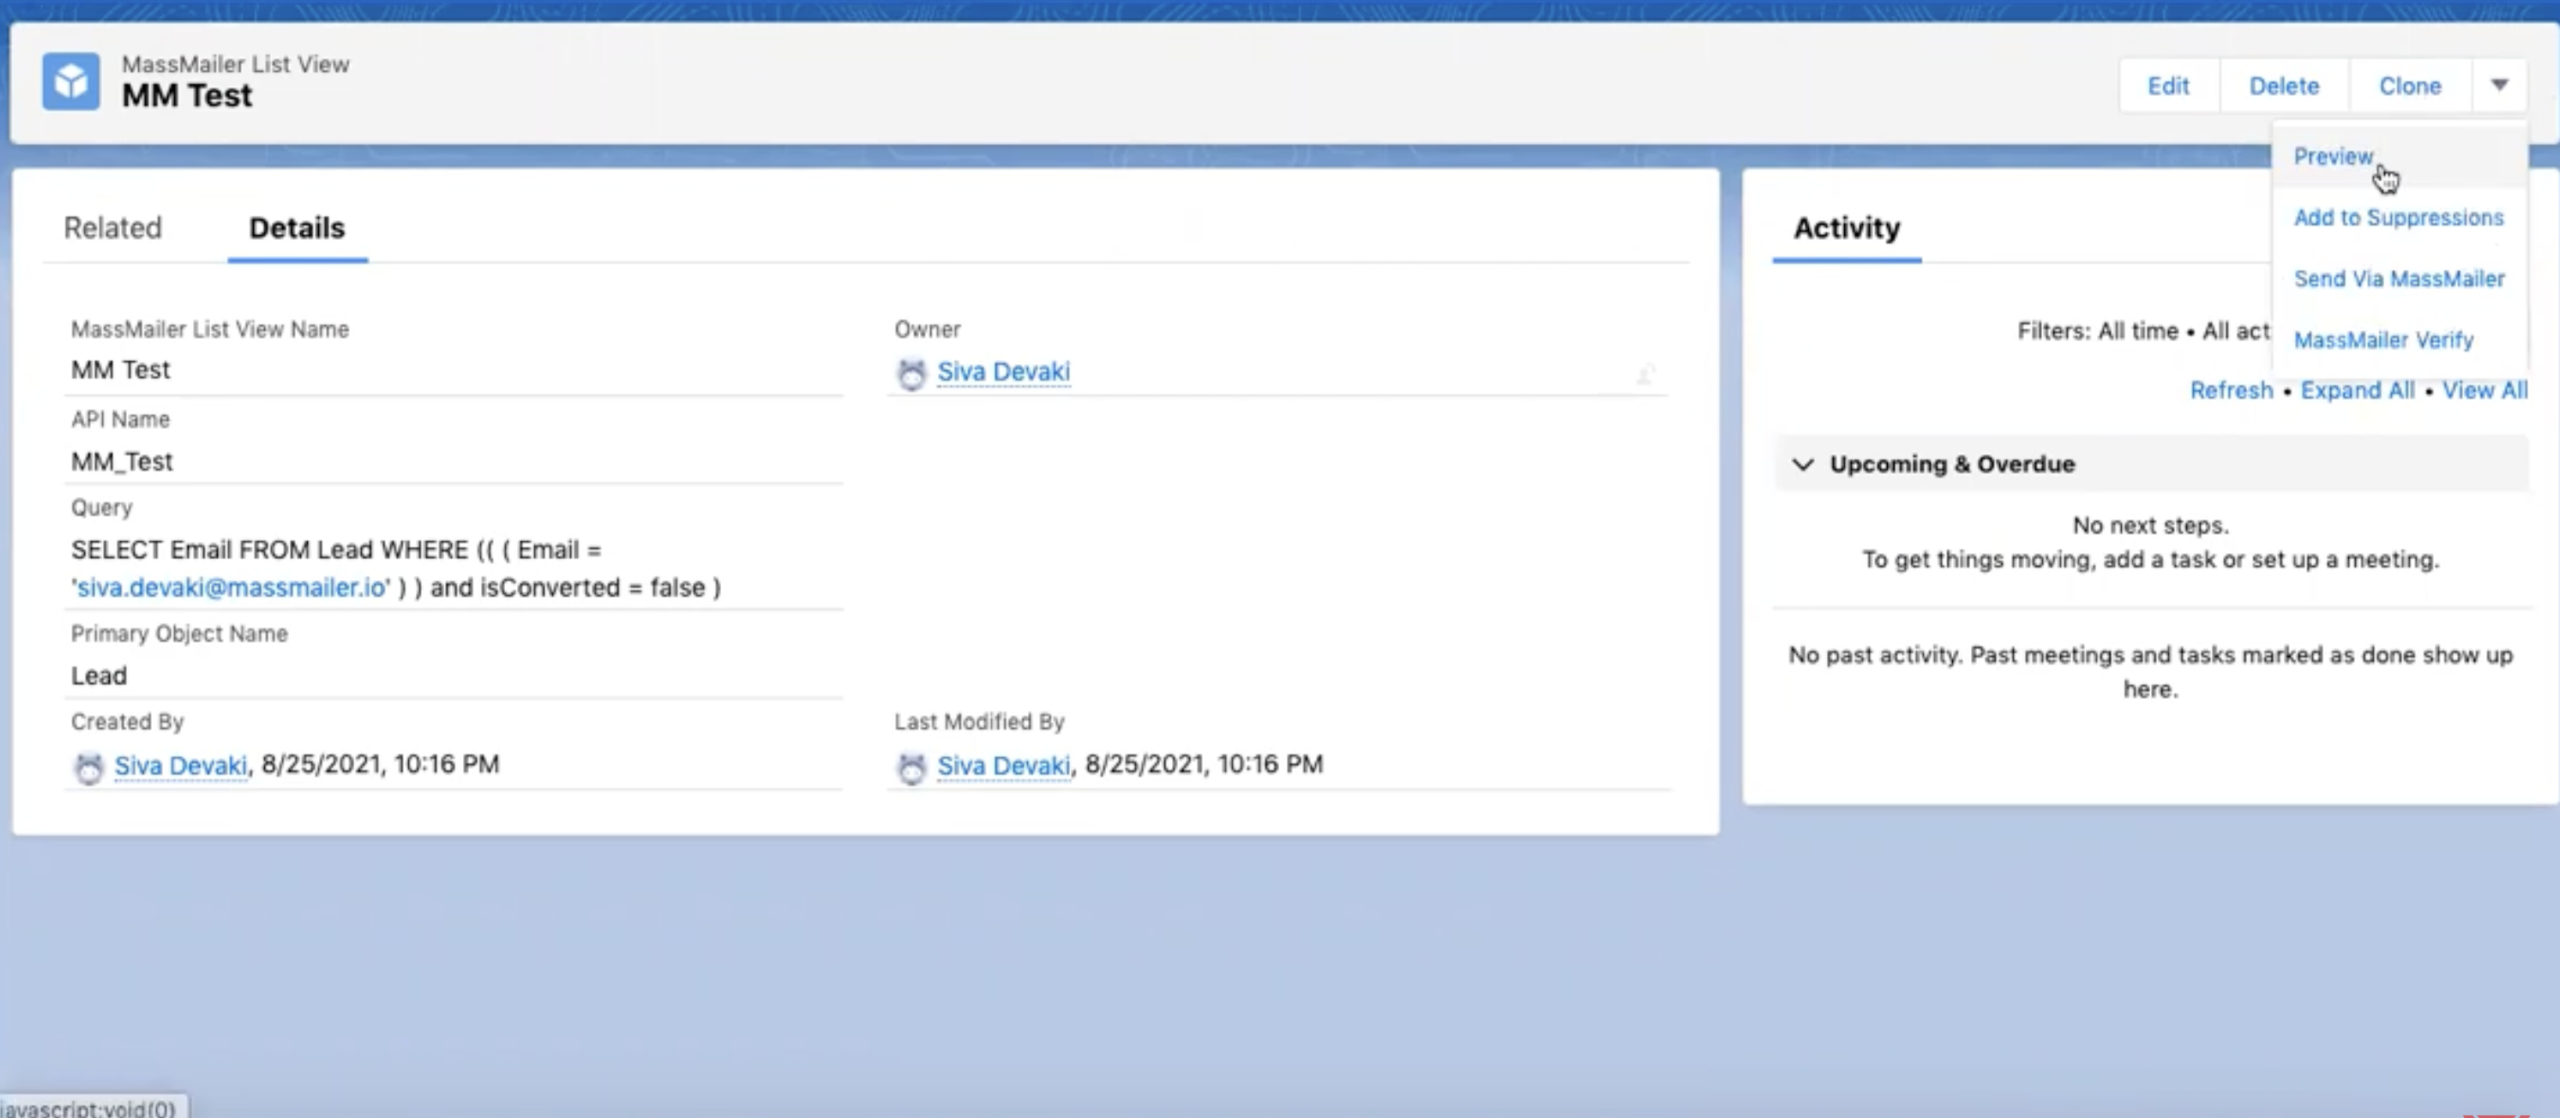Click the MM_Test API Name value
2560x1118 pixels.
pyautogui.click(x=122, y=461)
